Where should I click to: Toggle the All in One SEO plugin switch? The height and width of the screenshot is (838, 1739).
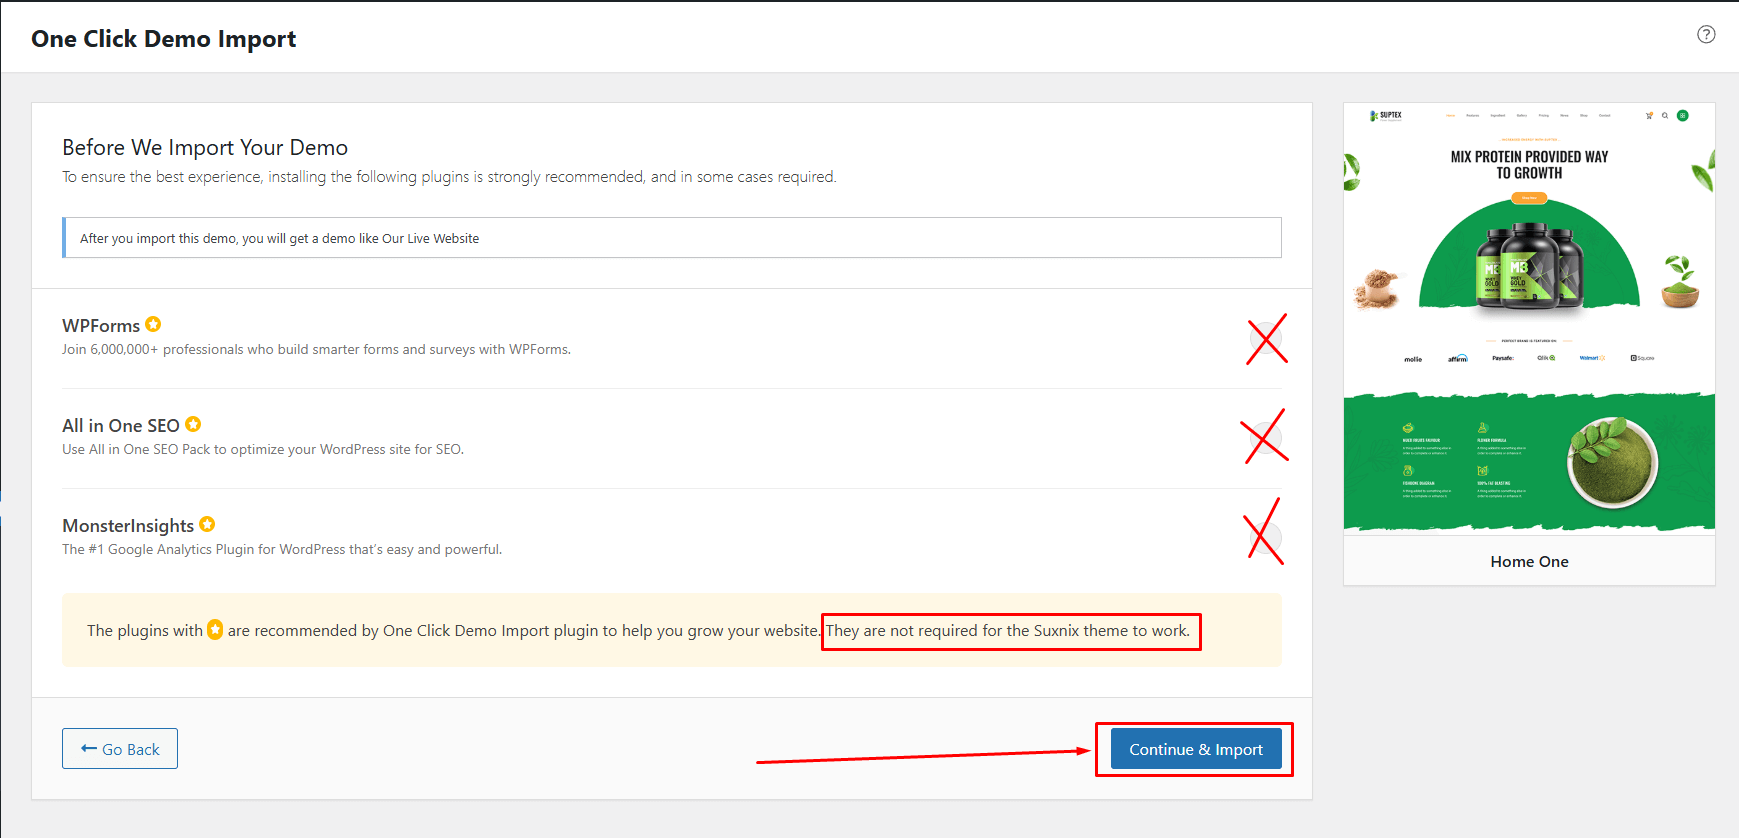(x=1266, y=439)
